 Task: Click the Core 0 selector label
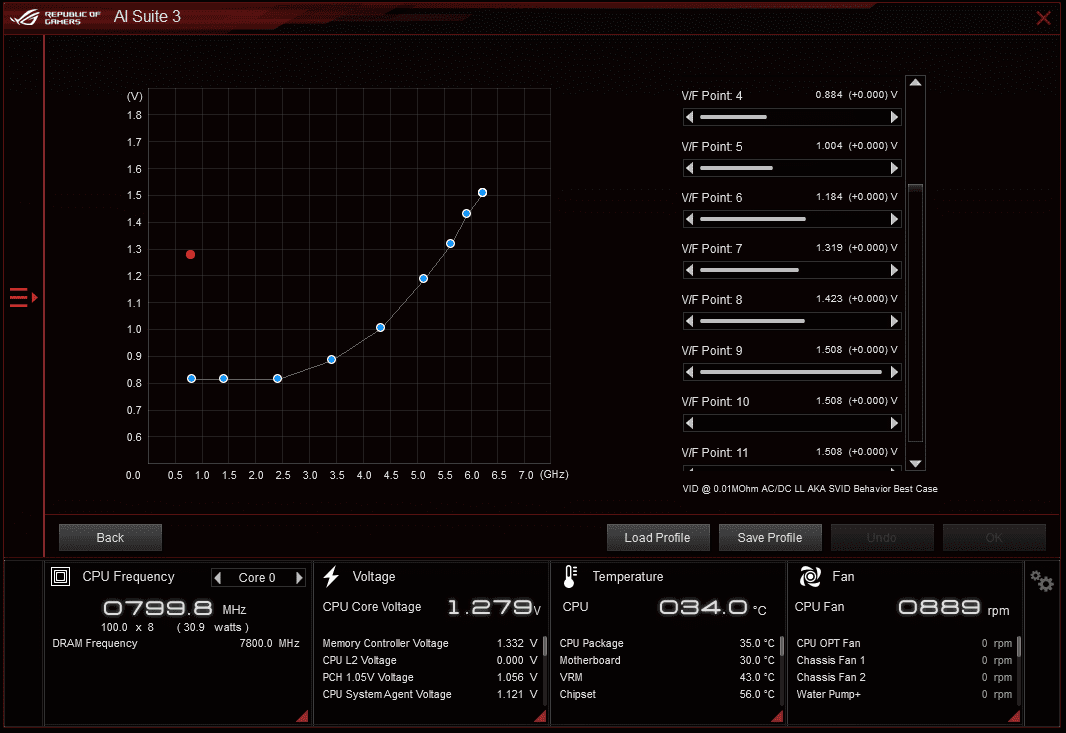[x=257, y=577]
